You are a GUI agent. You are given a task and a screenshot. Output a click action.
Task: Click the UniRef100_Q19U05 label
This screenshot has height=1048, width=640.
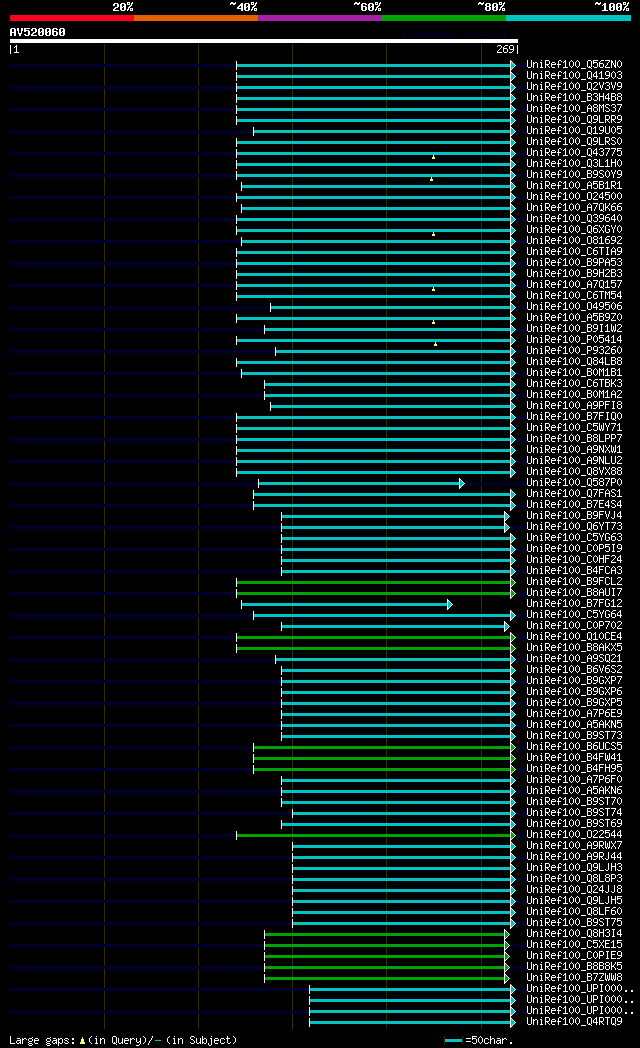pos(574,131)
